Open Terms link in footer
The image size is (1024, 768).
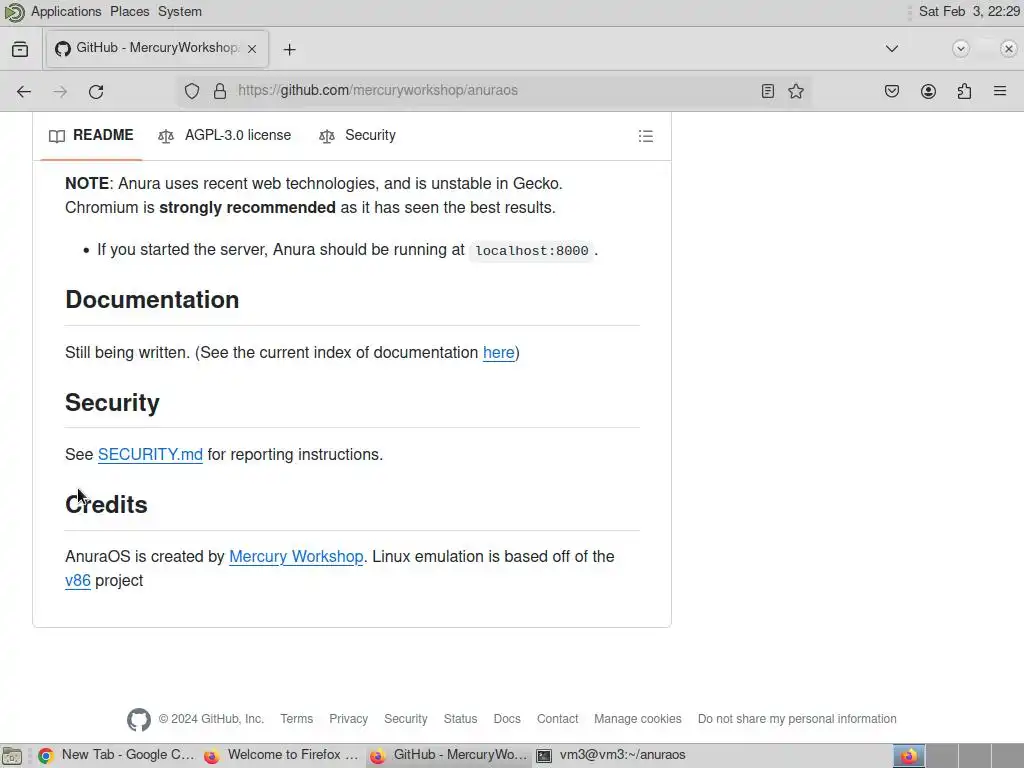click(x=296, y=719)
